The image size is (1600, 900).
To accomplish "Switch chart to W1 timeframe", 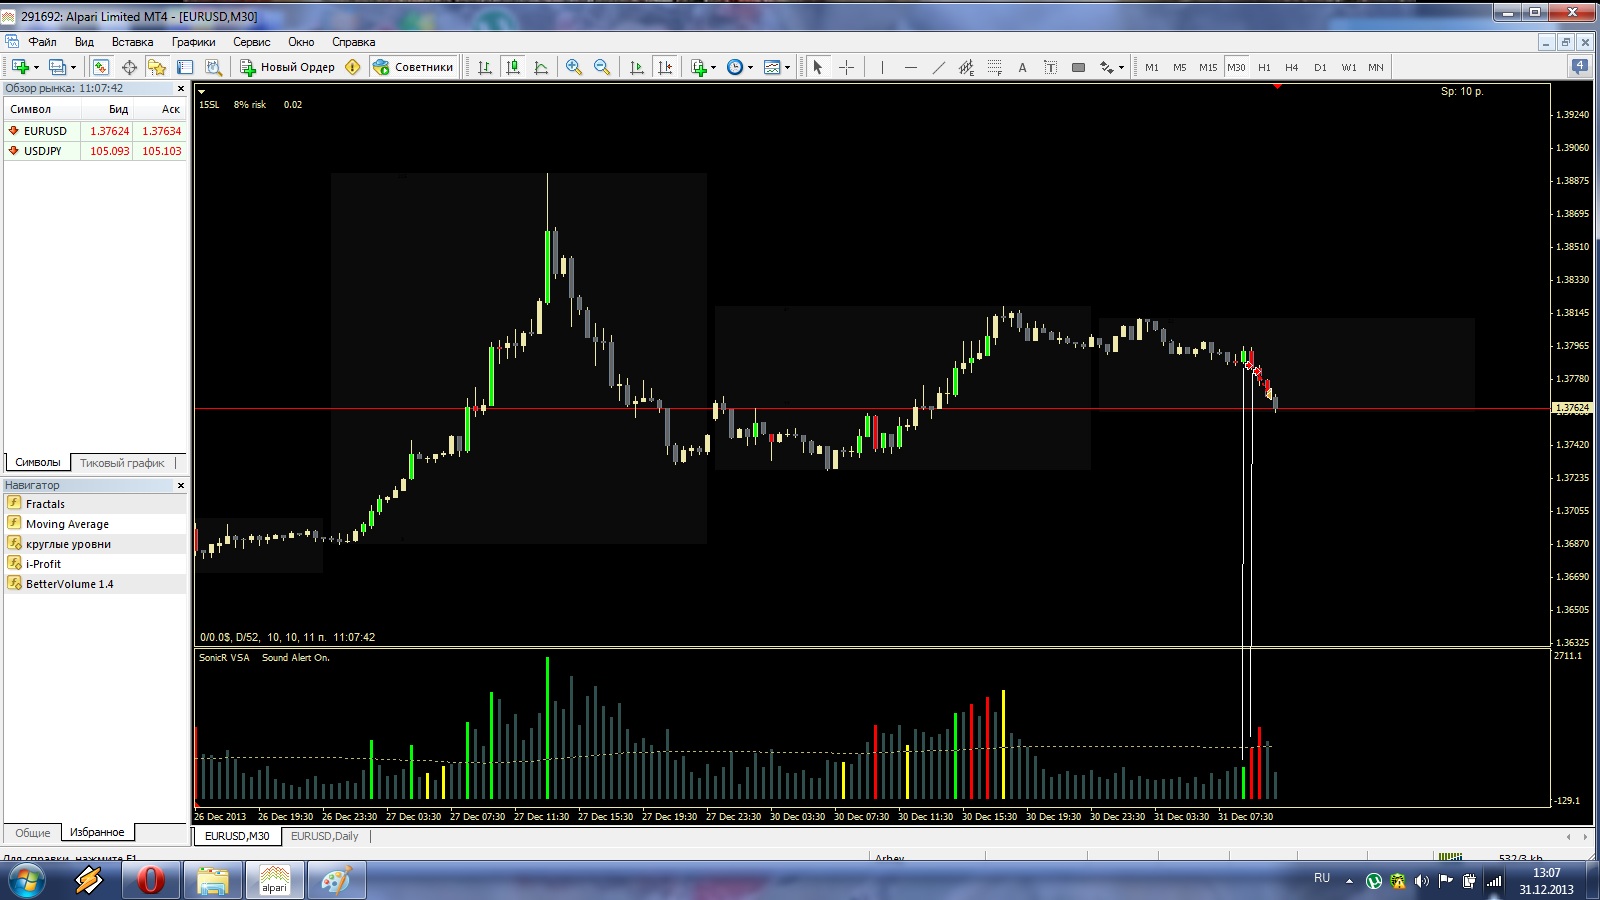I will tap(1349, 67).
